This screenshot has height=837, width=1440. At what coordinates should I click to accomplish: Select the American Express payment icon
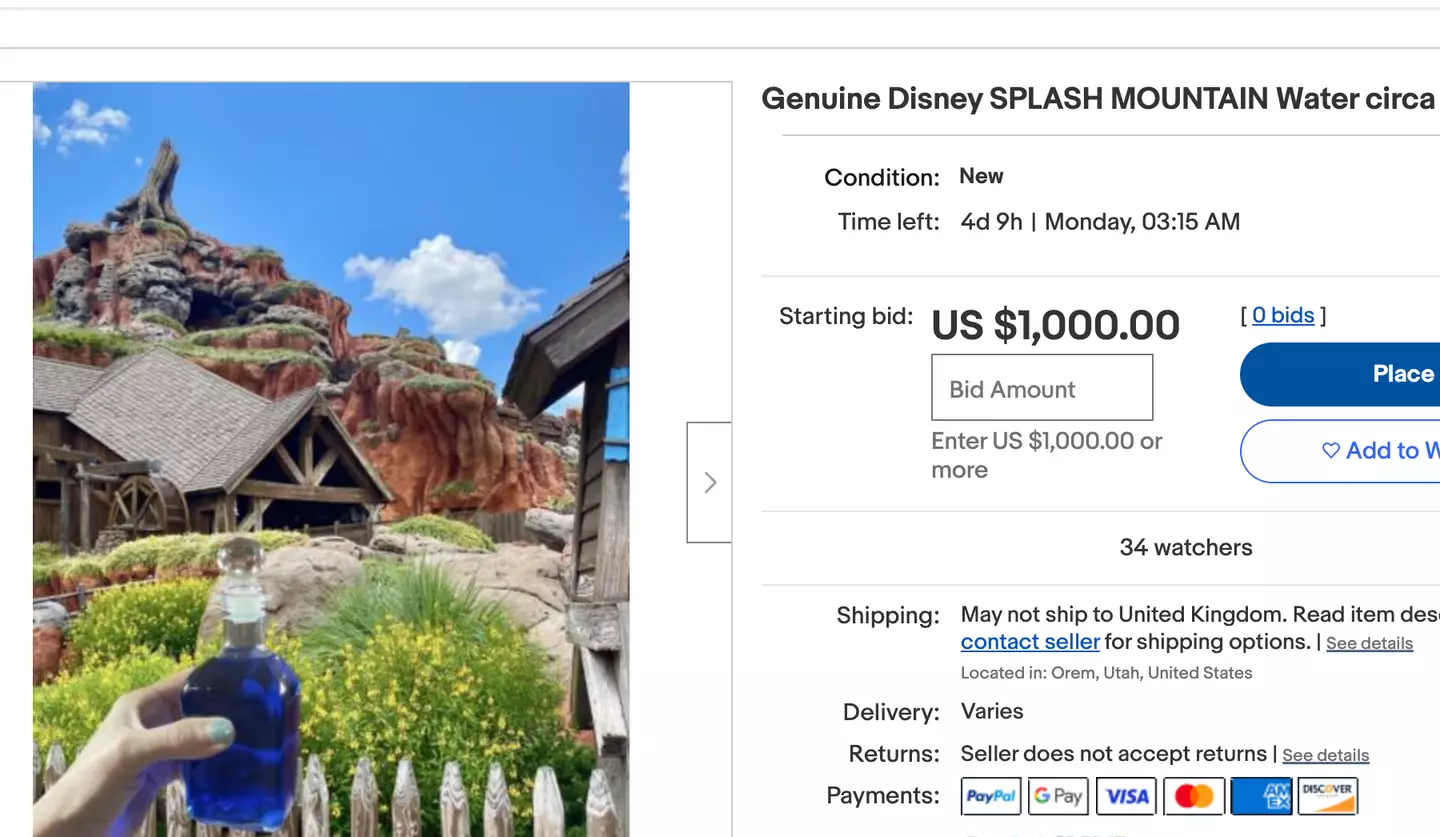[1261, 796]
